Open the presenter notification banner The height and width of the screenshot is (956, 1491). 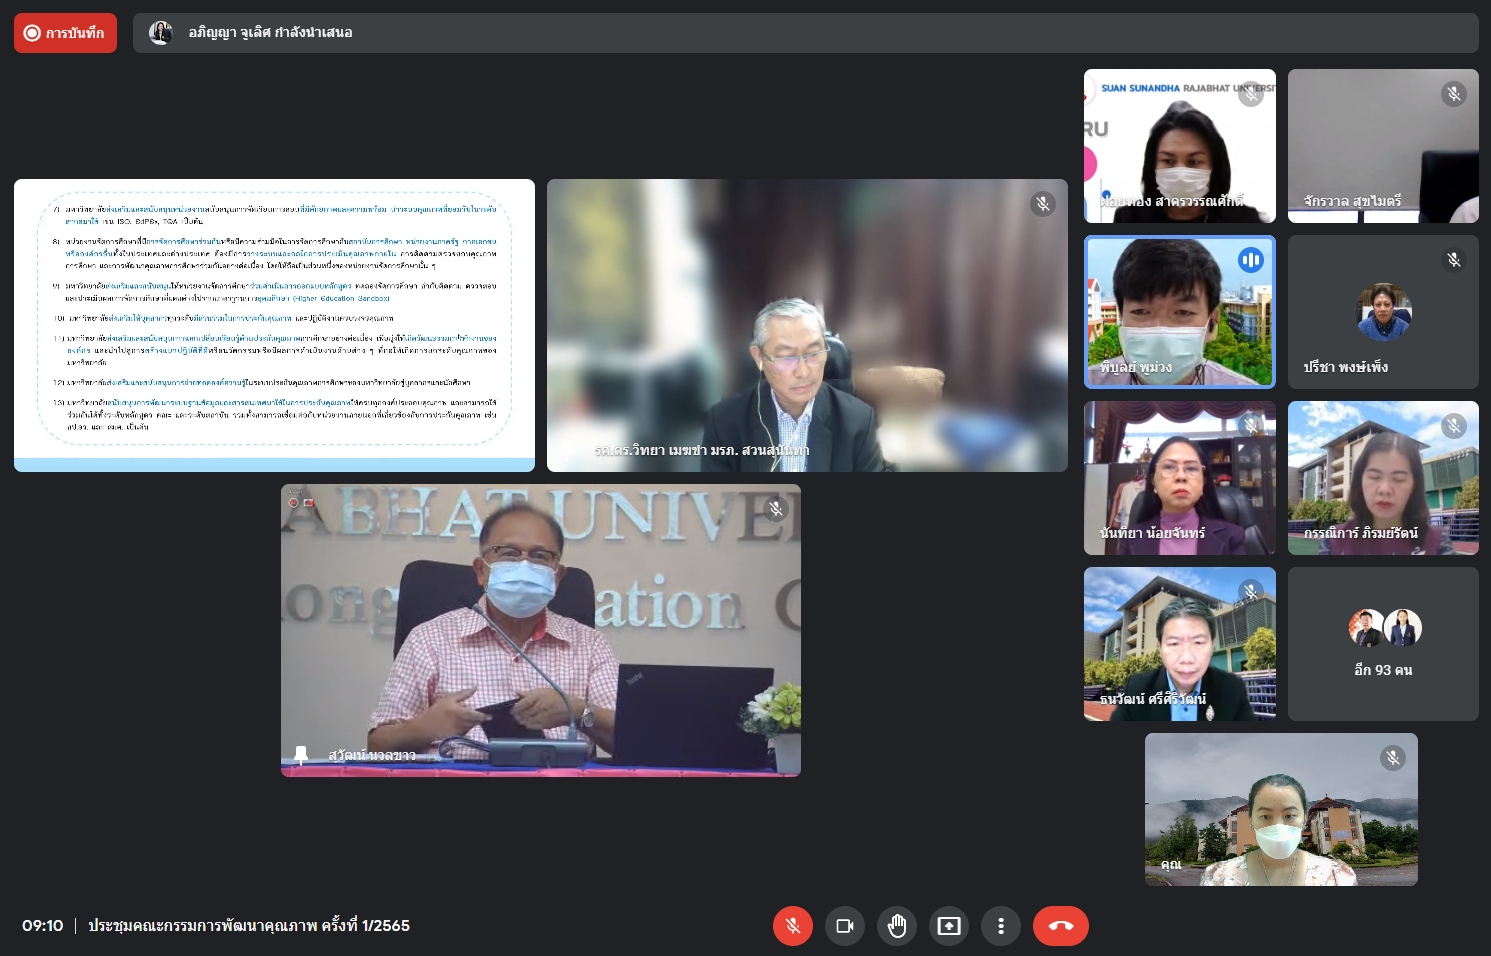(805, 33)
